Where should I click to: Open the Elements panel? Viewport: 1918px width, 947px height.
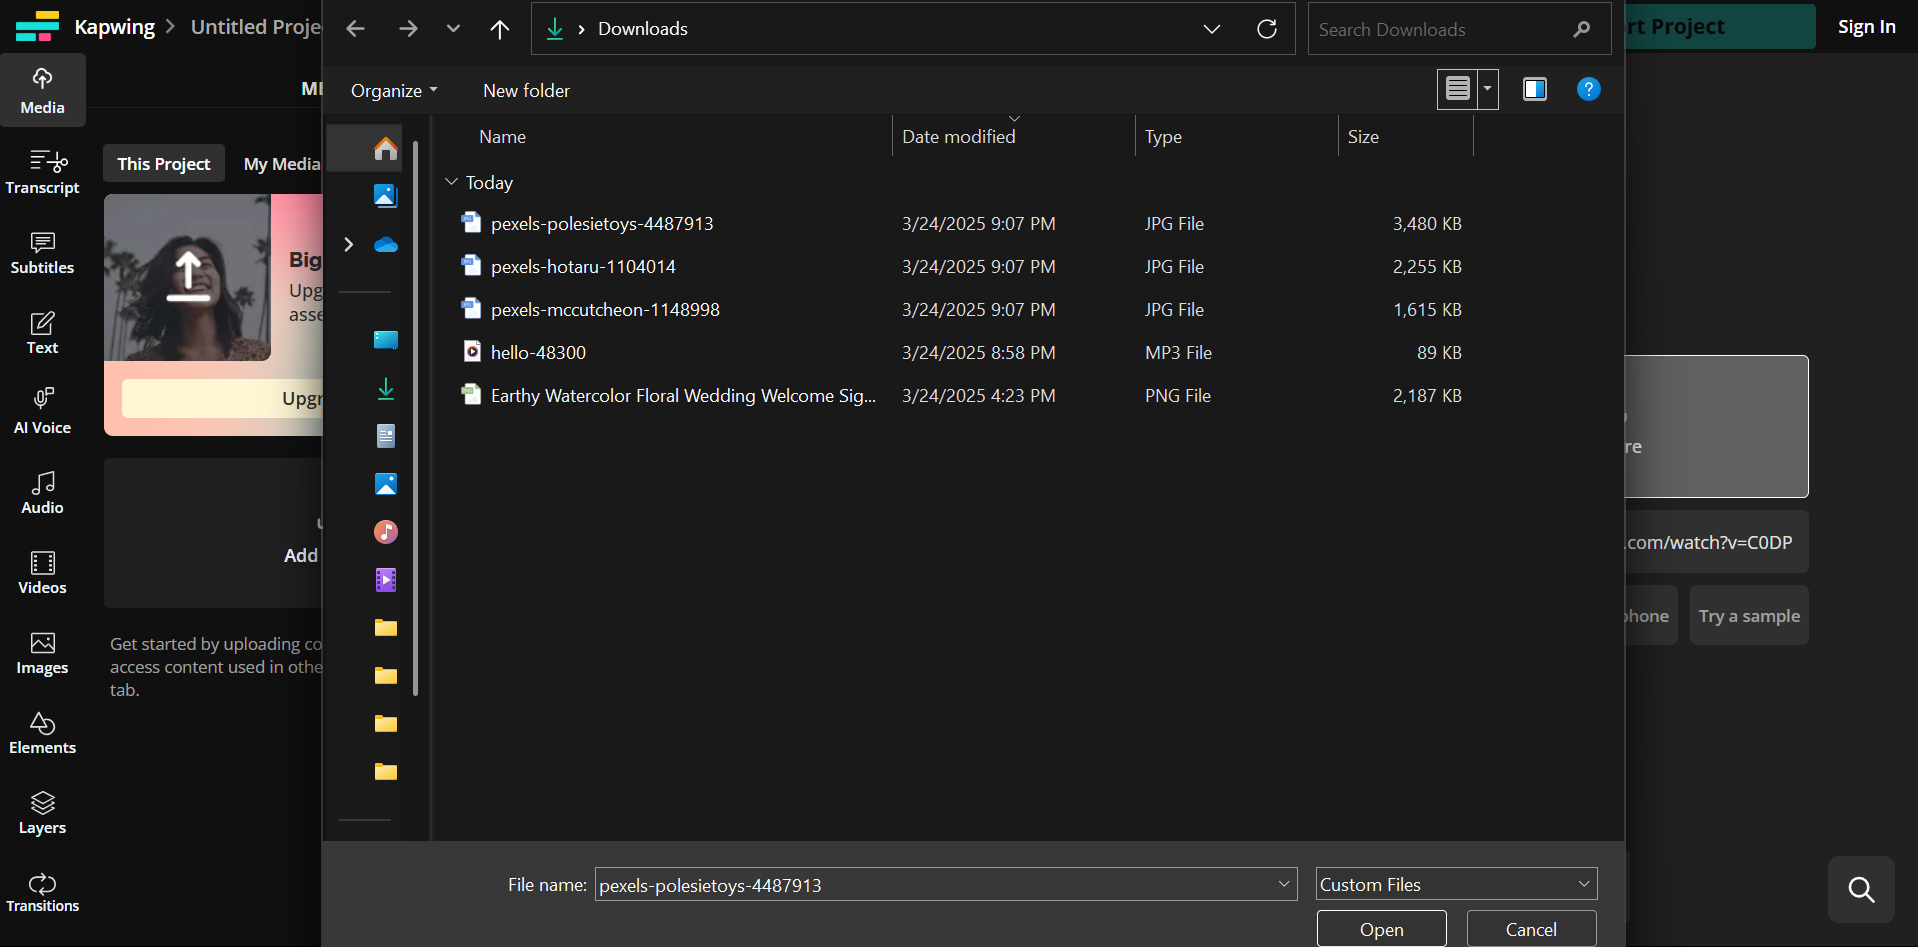pos(42,732)
